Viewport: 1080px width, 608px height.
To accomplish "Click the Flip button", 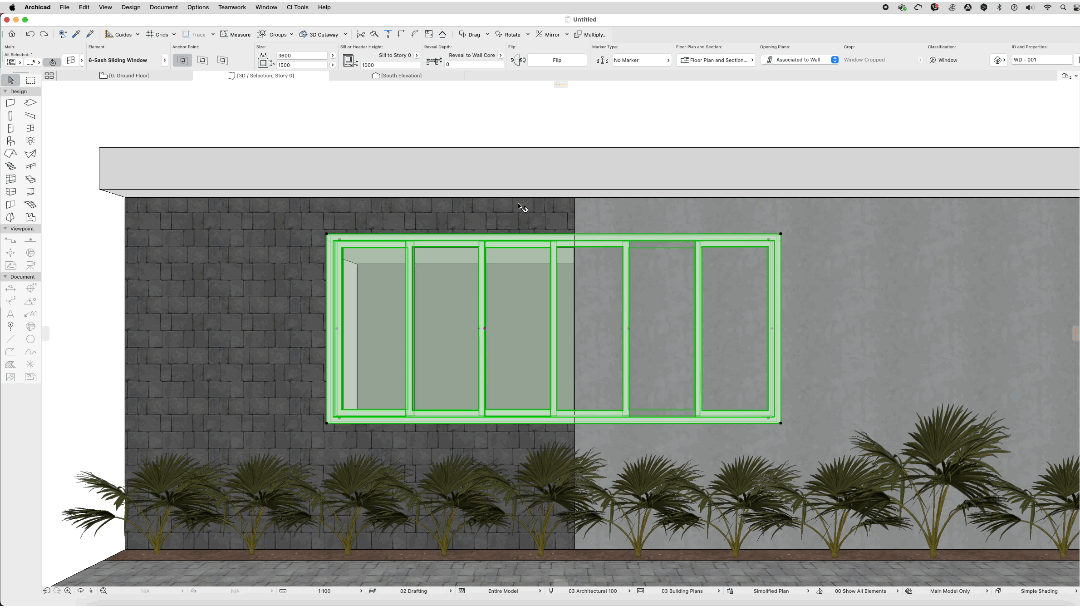I will (557, 61).
